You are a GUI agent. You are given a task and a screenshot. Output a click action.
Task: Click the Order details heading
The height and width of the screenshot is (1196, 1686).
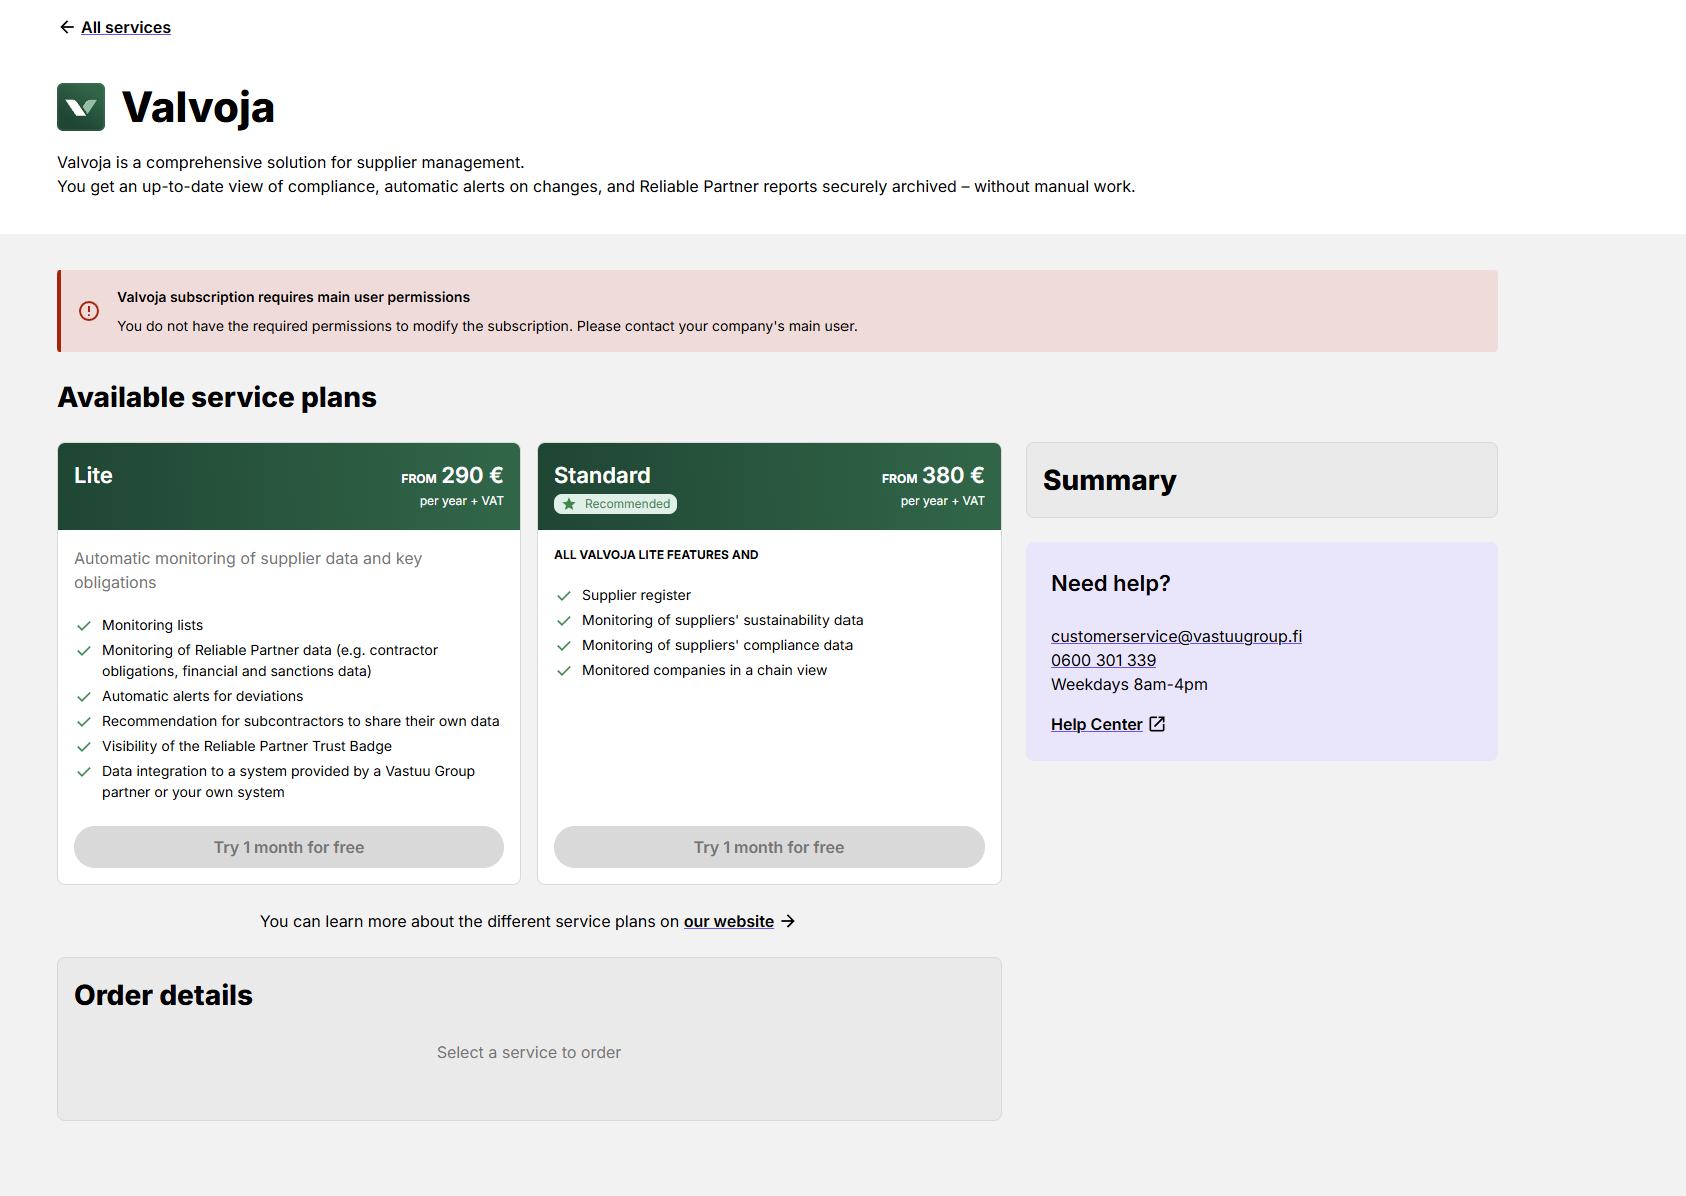[163, 995]
